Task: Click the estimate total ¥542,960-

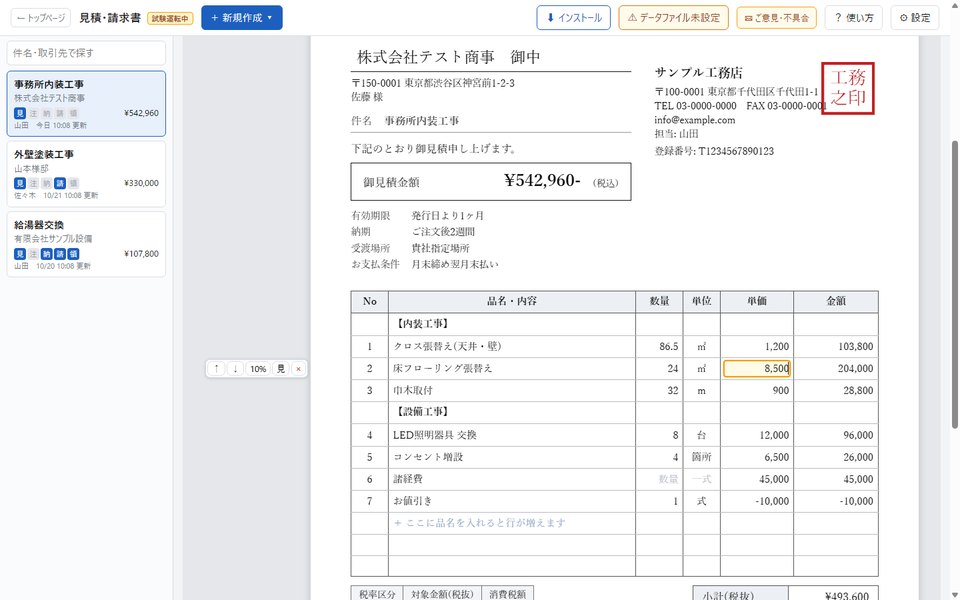Action: [x=542, y=180]
